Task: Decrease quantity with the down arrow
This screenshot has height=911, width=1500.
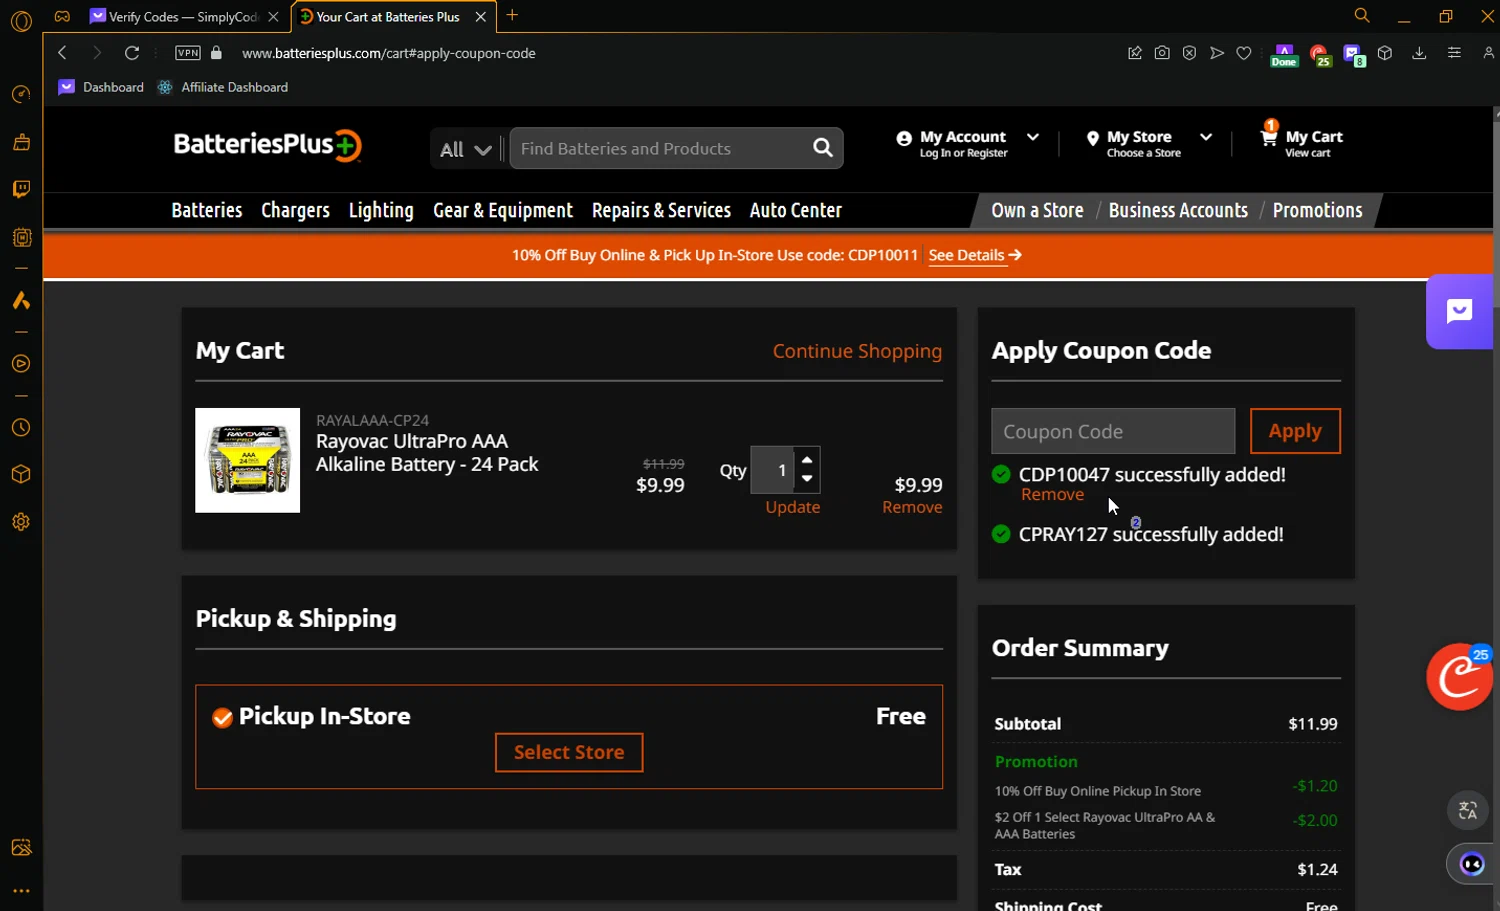Action: (807, 479)
